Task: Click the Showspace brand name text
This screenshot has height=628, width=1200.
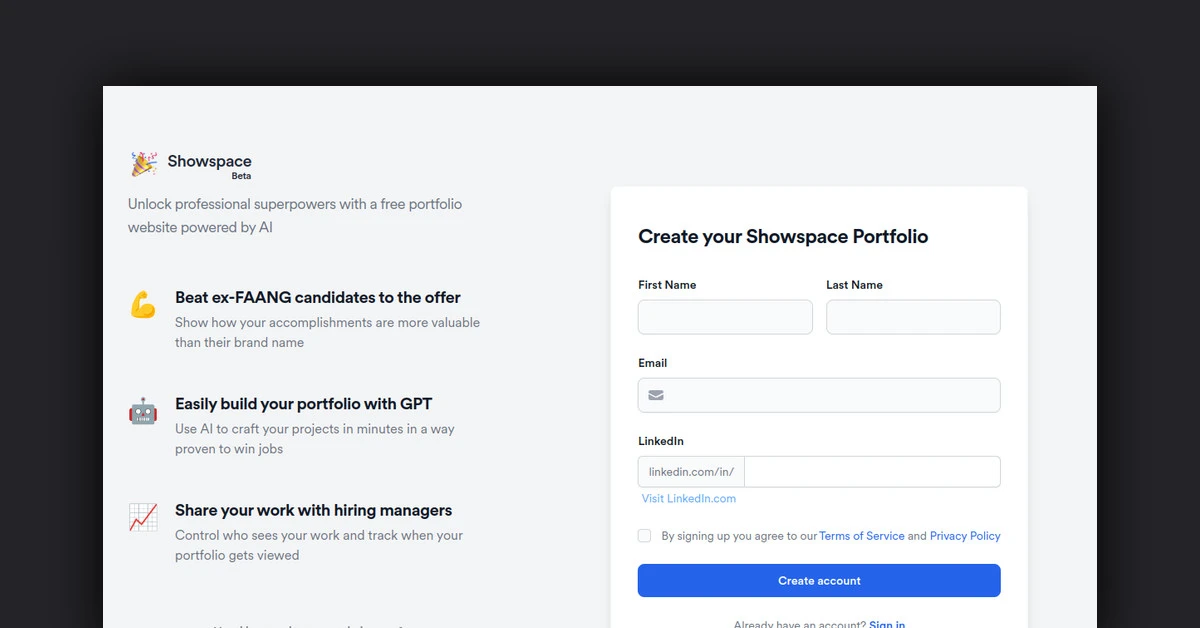Action: [209, 161]
